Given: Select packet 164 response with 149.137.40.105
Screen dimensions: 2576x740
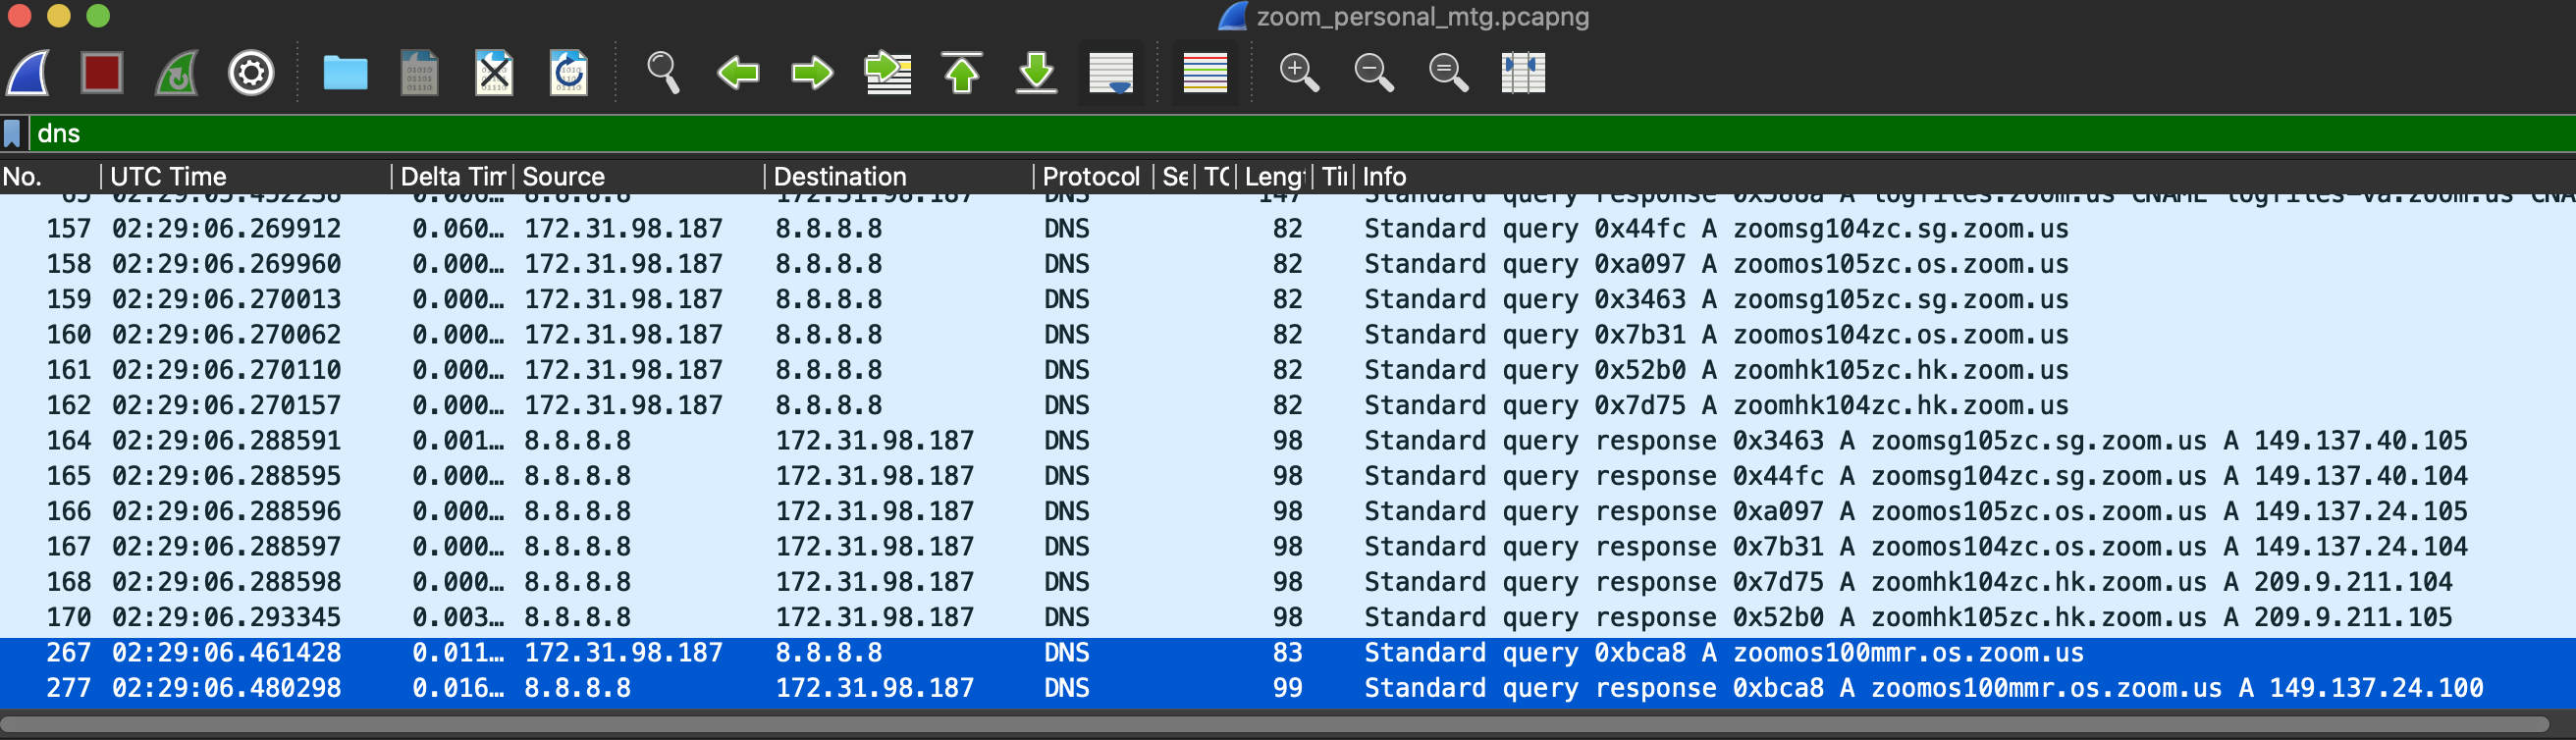Looking at the screenshot, I should [x=1288, y=441].
